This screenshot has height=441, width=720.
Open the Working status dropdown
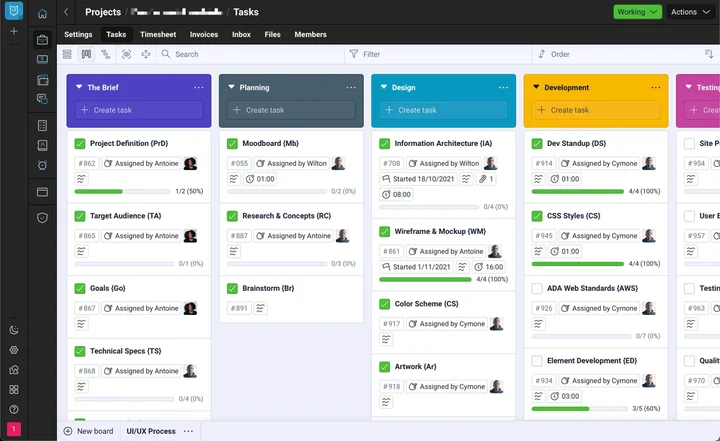click(637, 12)
